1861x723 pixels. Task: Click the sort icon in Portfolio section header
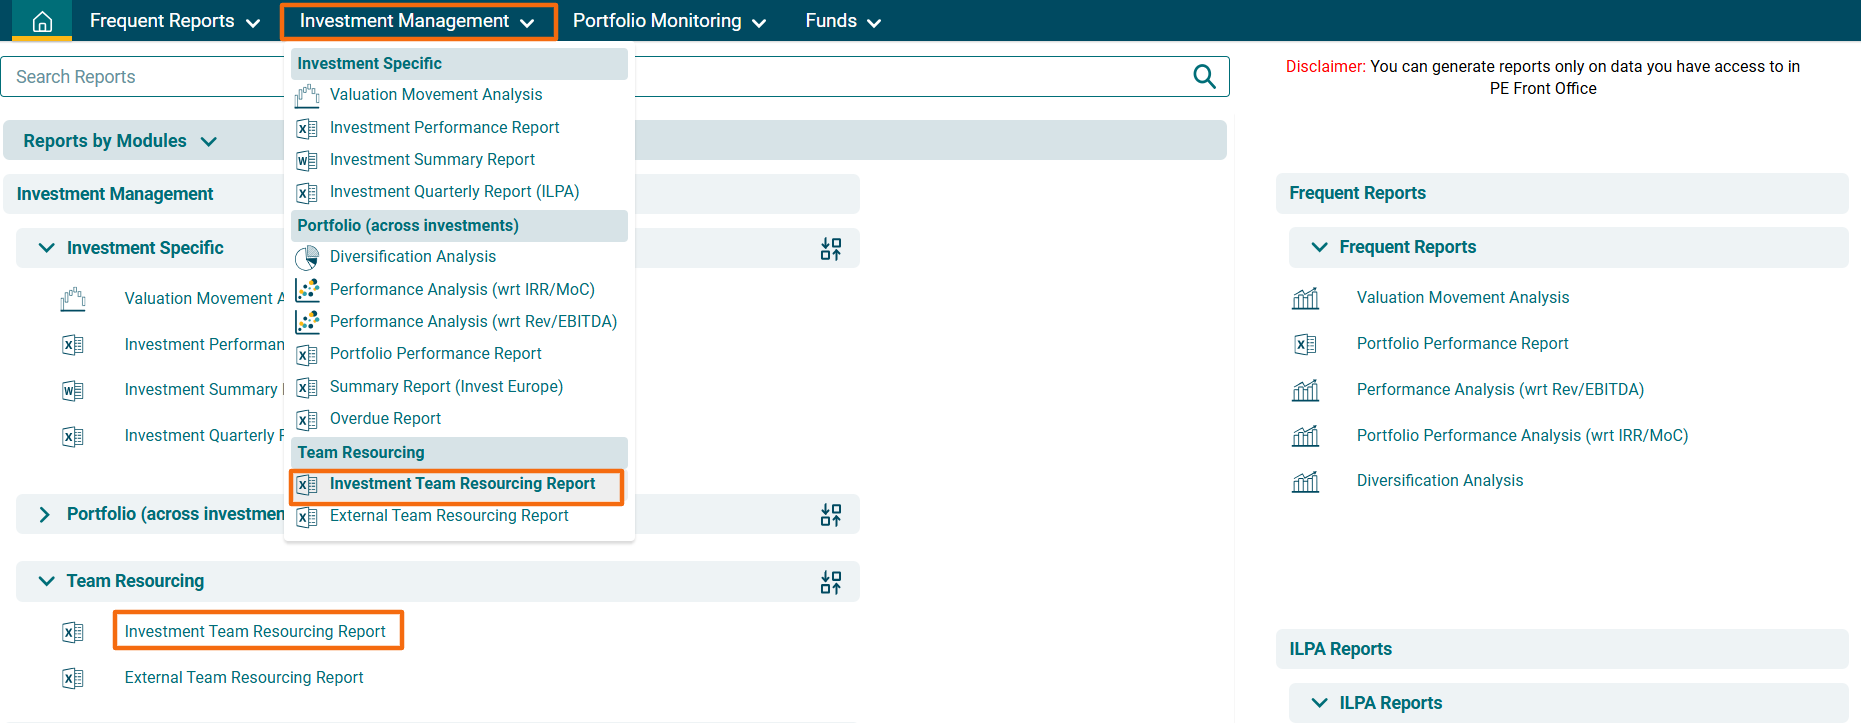[x=830, y=515]
